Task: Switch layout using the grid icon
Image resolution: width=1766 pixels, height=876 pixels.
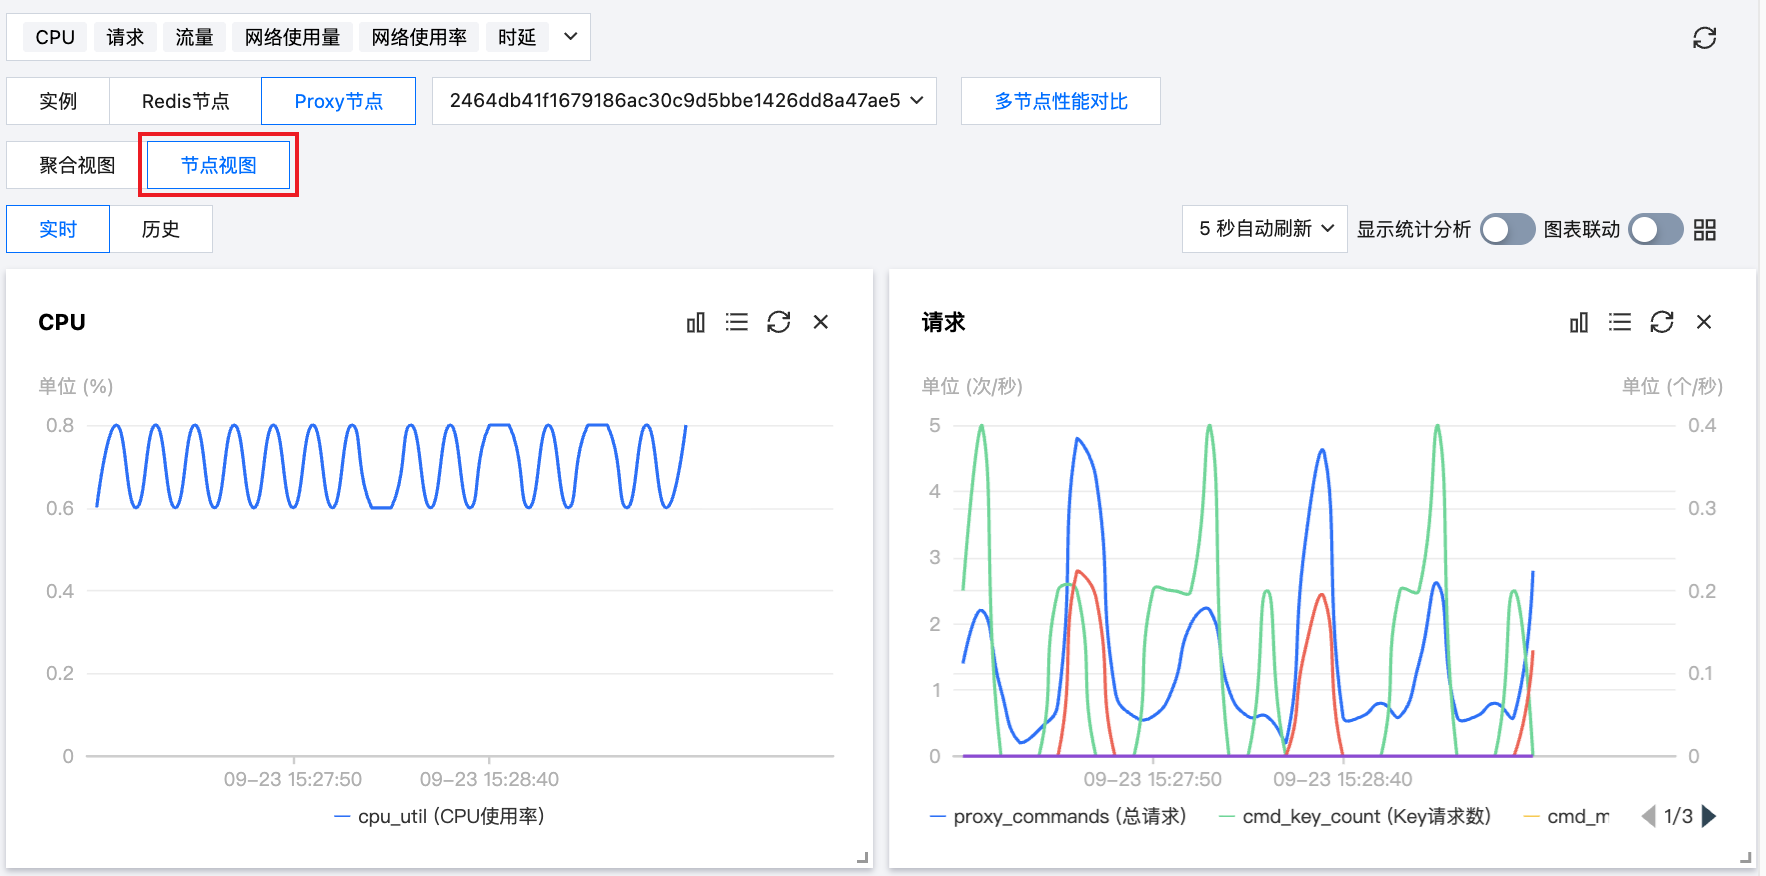Action: coord(1705,230)
